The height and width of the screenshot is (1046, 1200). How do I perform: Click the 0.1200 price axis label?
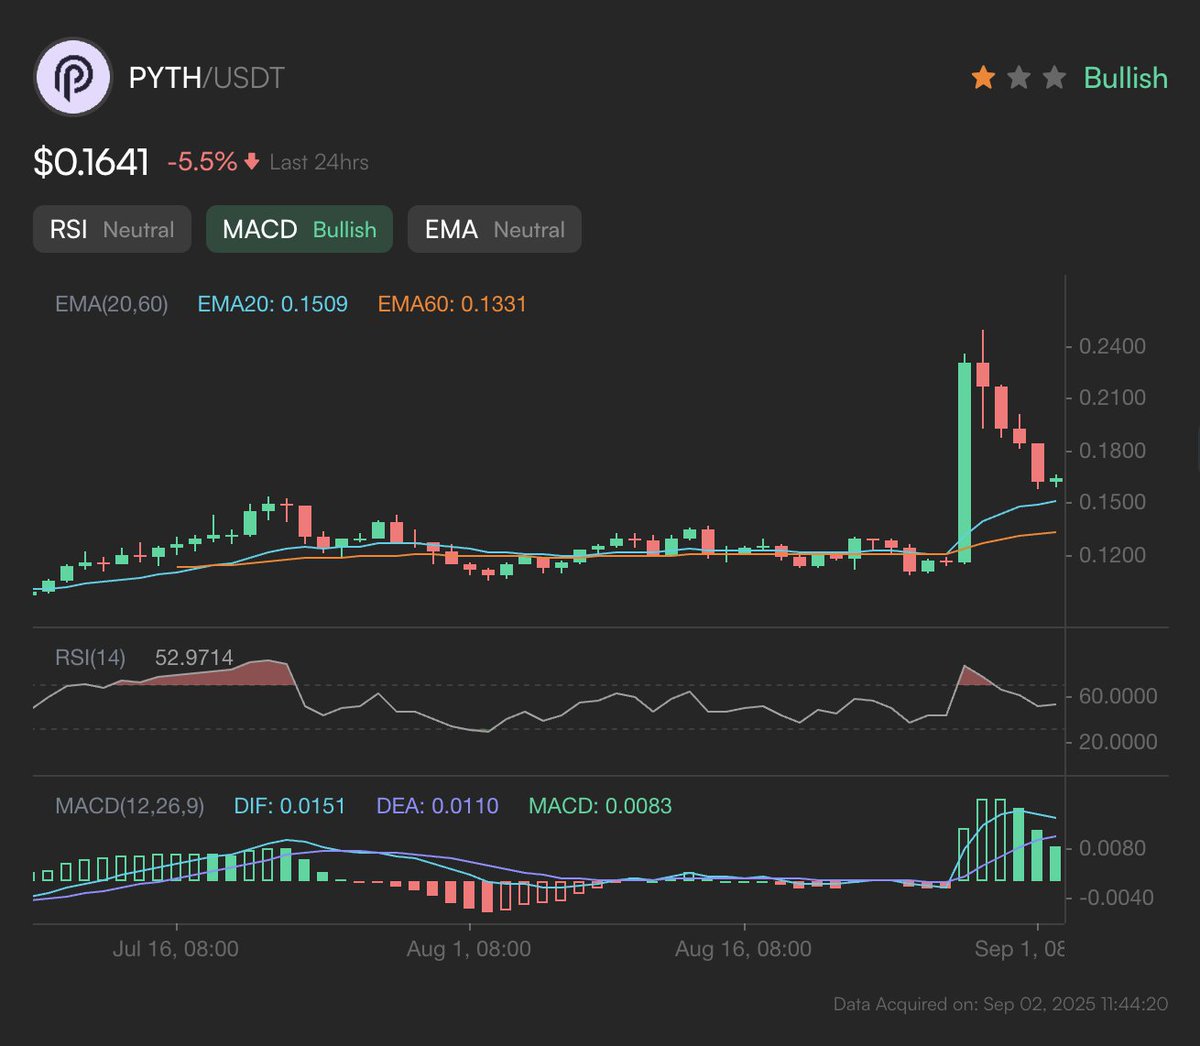point(1112,555)
